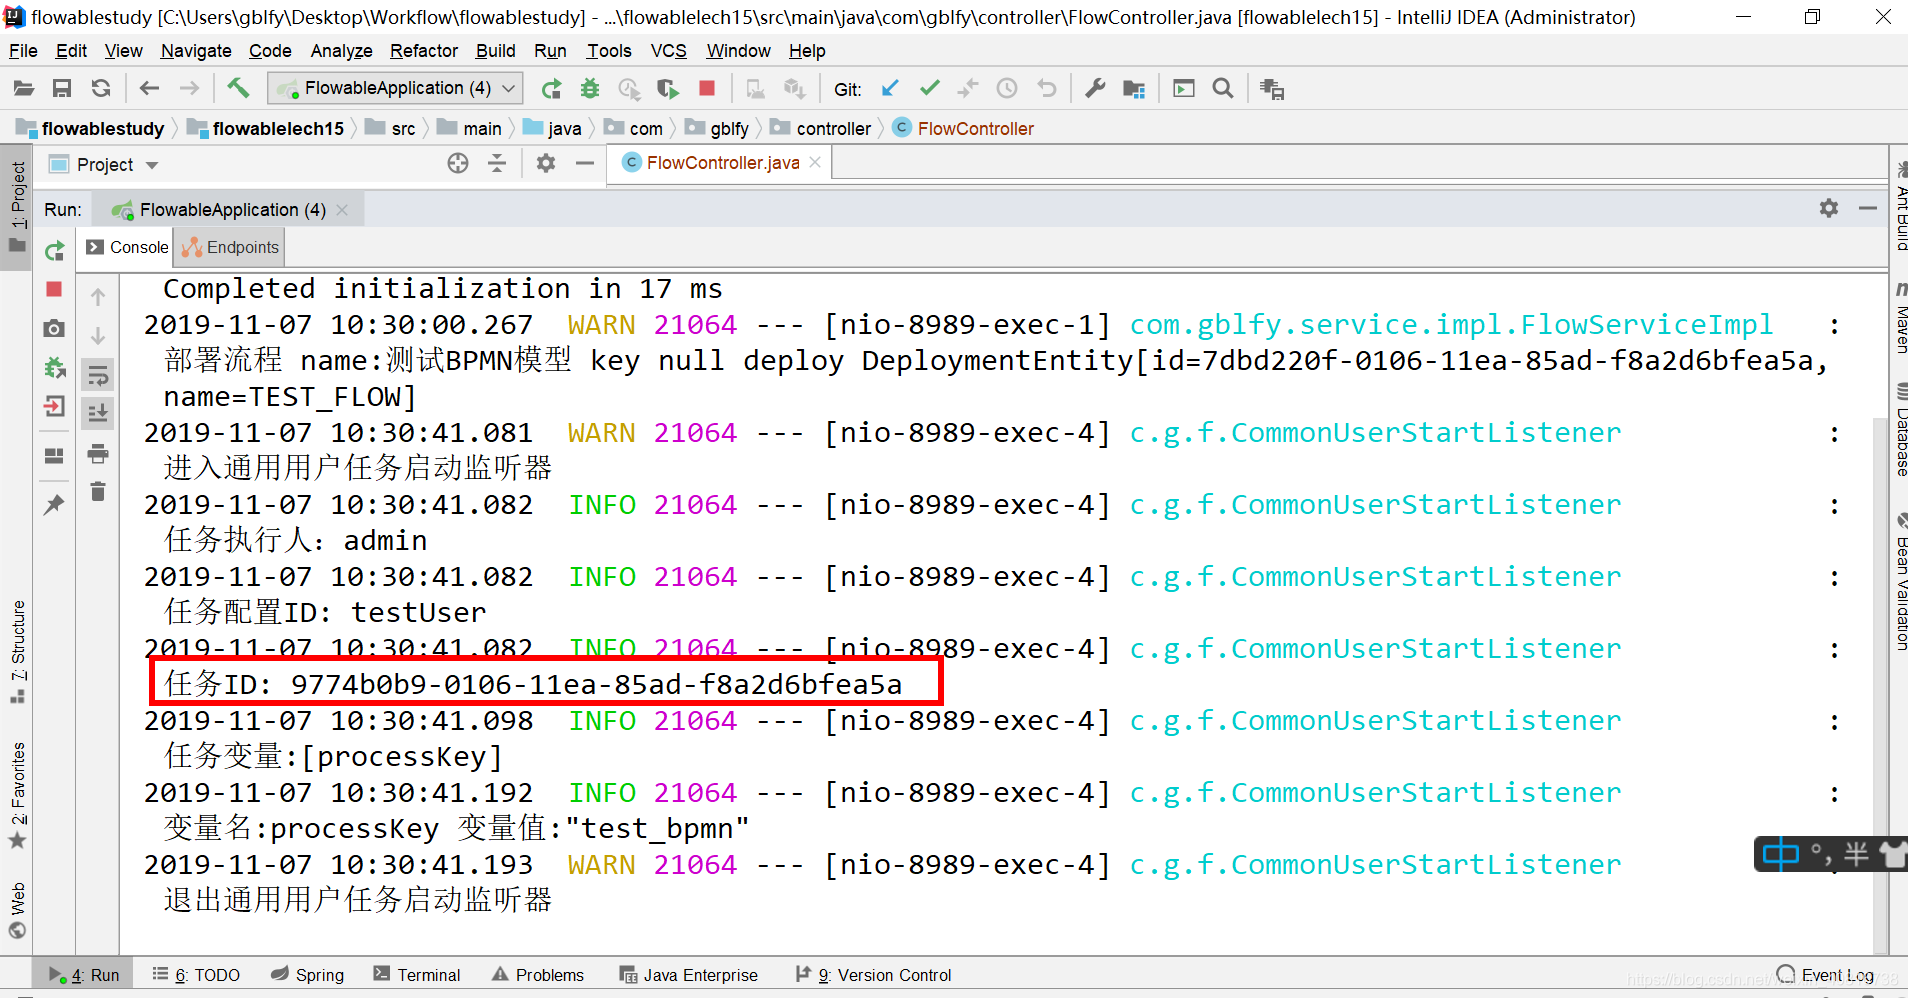This screenshot has width=1908, height=998.
Task: Collapse all in Project panel icon
Action: pyautogui.click(x=497, y=163)
